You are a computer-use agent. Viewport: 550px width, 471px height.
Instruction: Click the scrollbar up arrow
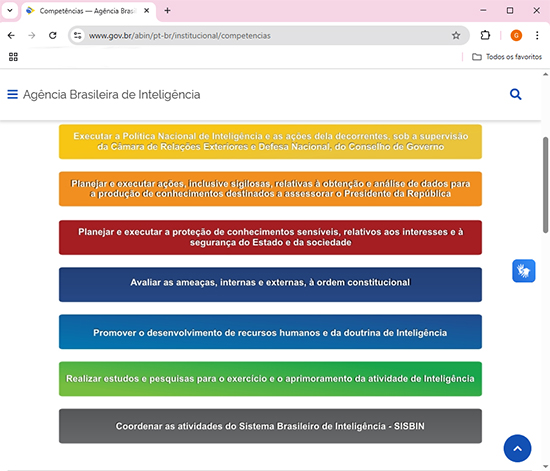tap(545, 74)
